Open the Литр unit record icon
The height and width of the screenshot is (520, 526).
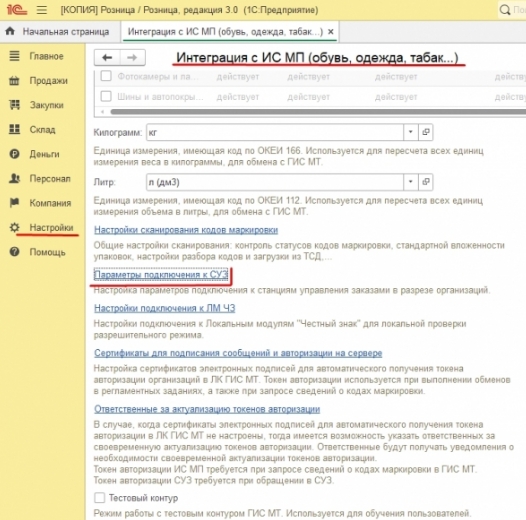click(x=426, y=182)
